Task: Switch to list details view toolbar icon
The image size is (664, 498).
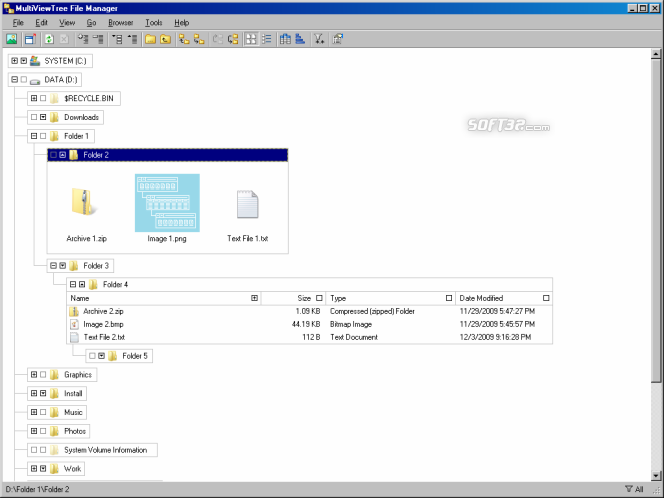Action: point(267,39)
